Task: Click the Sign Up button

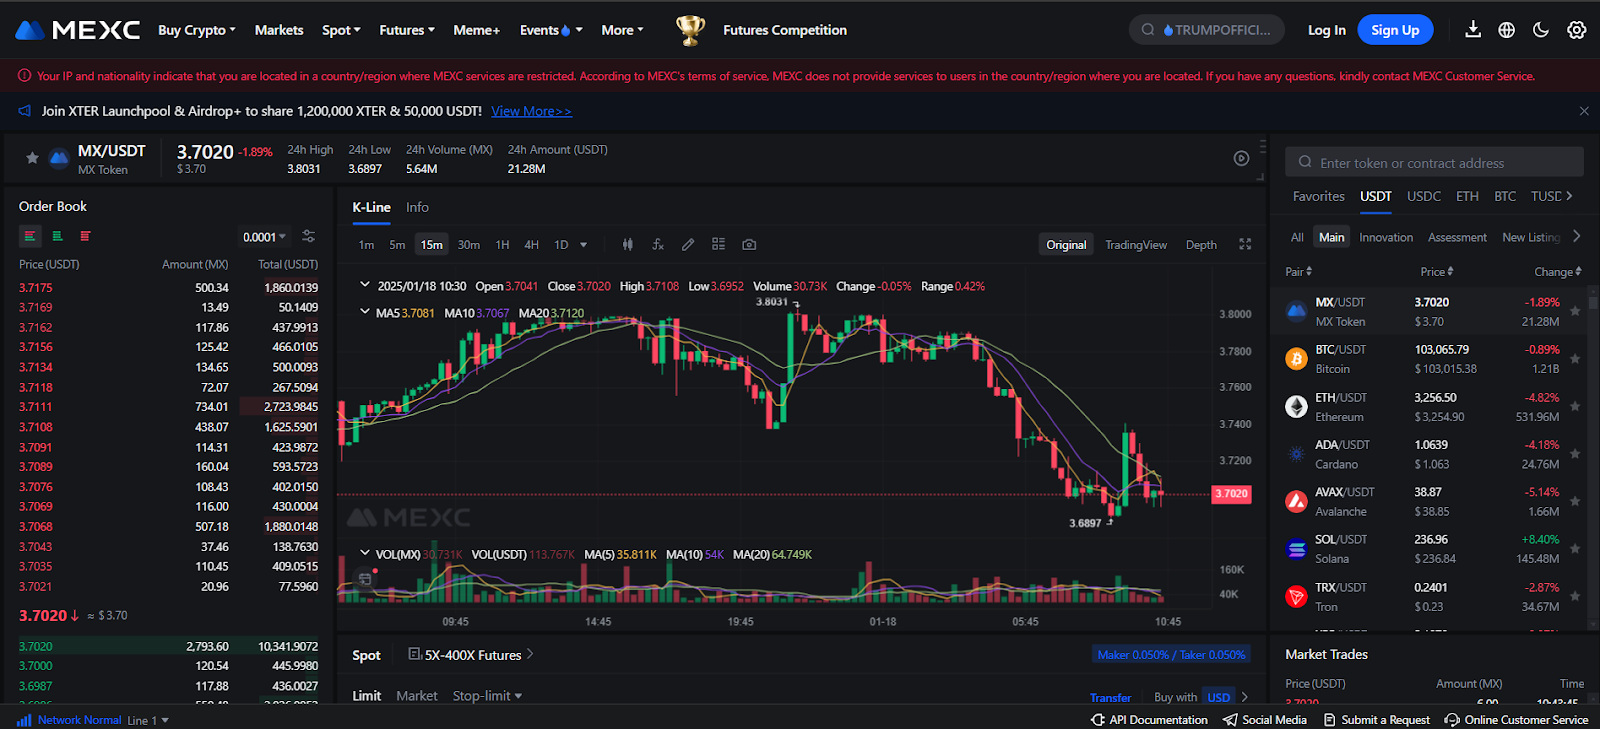Action: [x=1395, y=30]
